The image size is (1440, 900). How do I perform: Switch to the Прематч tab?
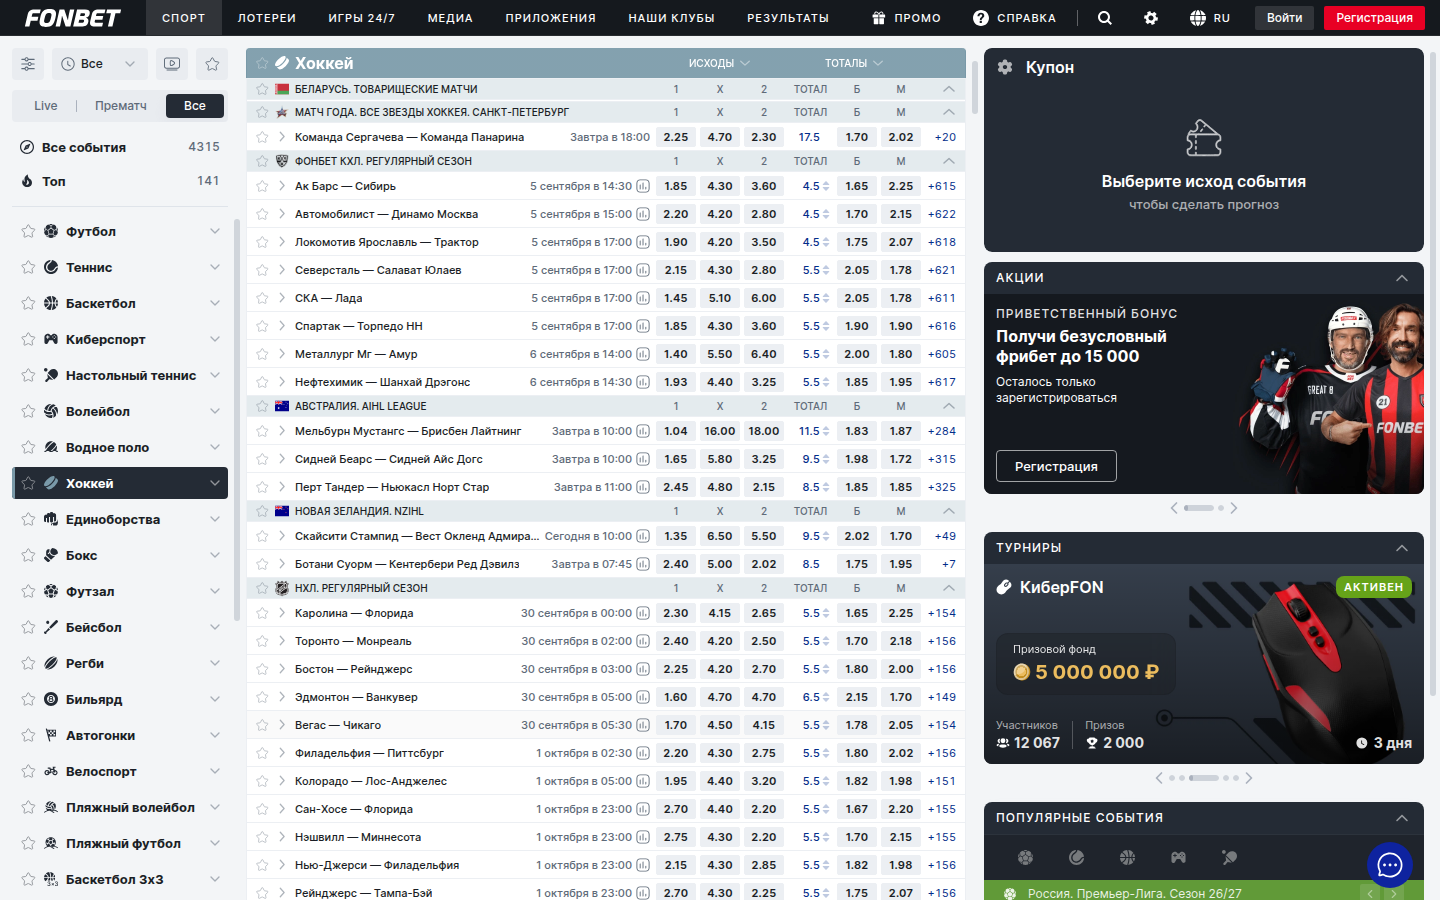point(121,106)
